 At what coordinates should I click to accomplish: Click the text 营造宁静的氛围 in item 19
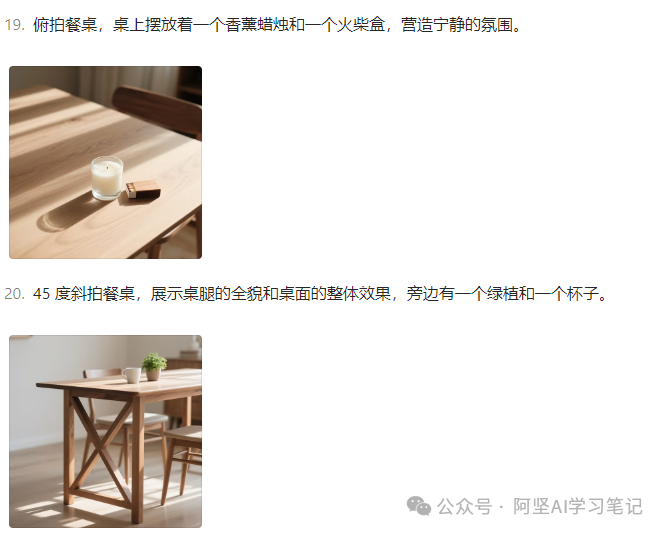click(x=457, y=25)
